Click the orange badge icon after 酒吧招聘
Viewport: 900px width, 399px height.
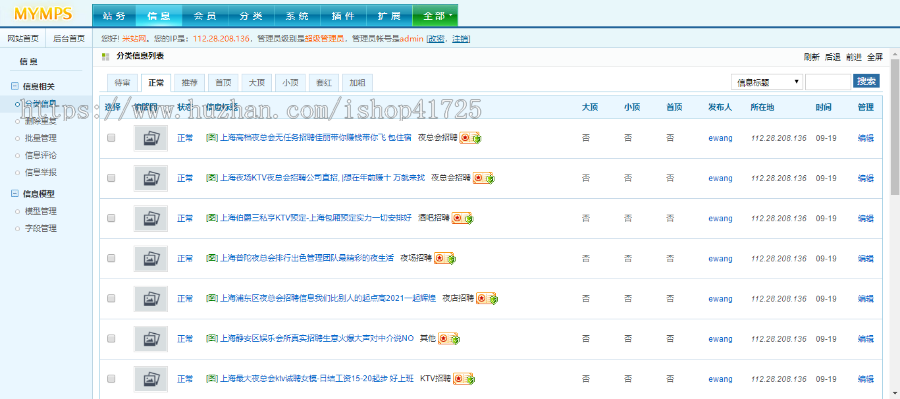(x=462, y=218)
